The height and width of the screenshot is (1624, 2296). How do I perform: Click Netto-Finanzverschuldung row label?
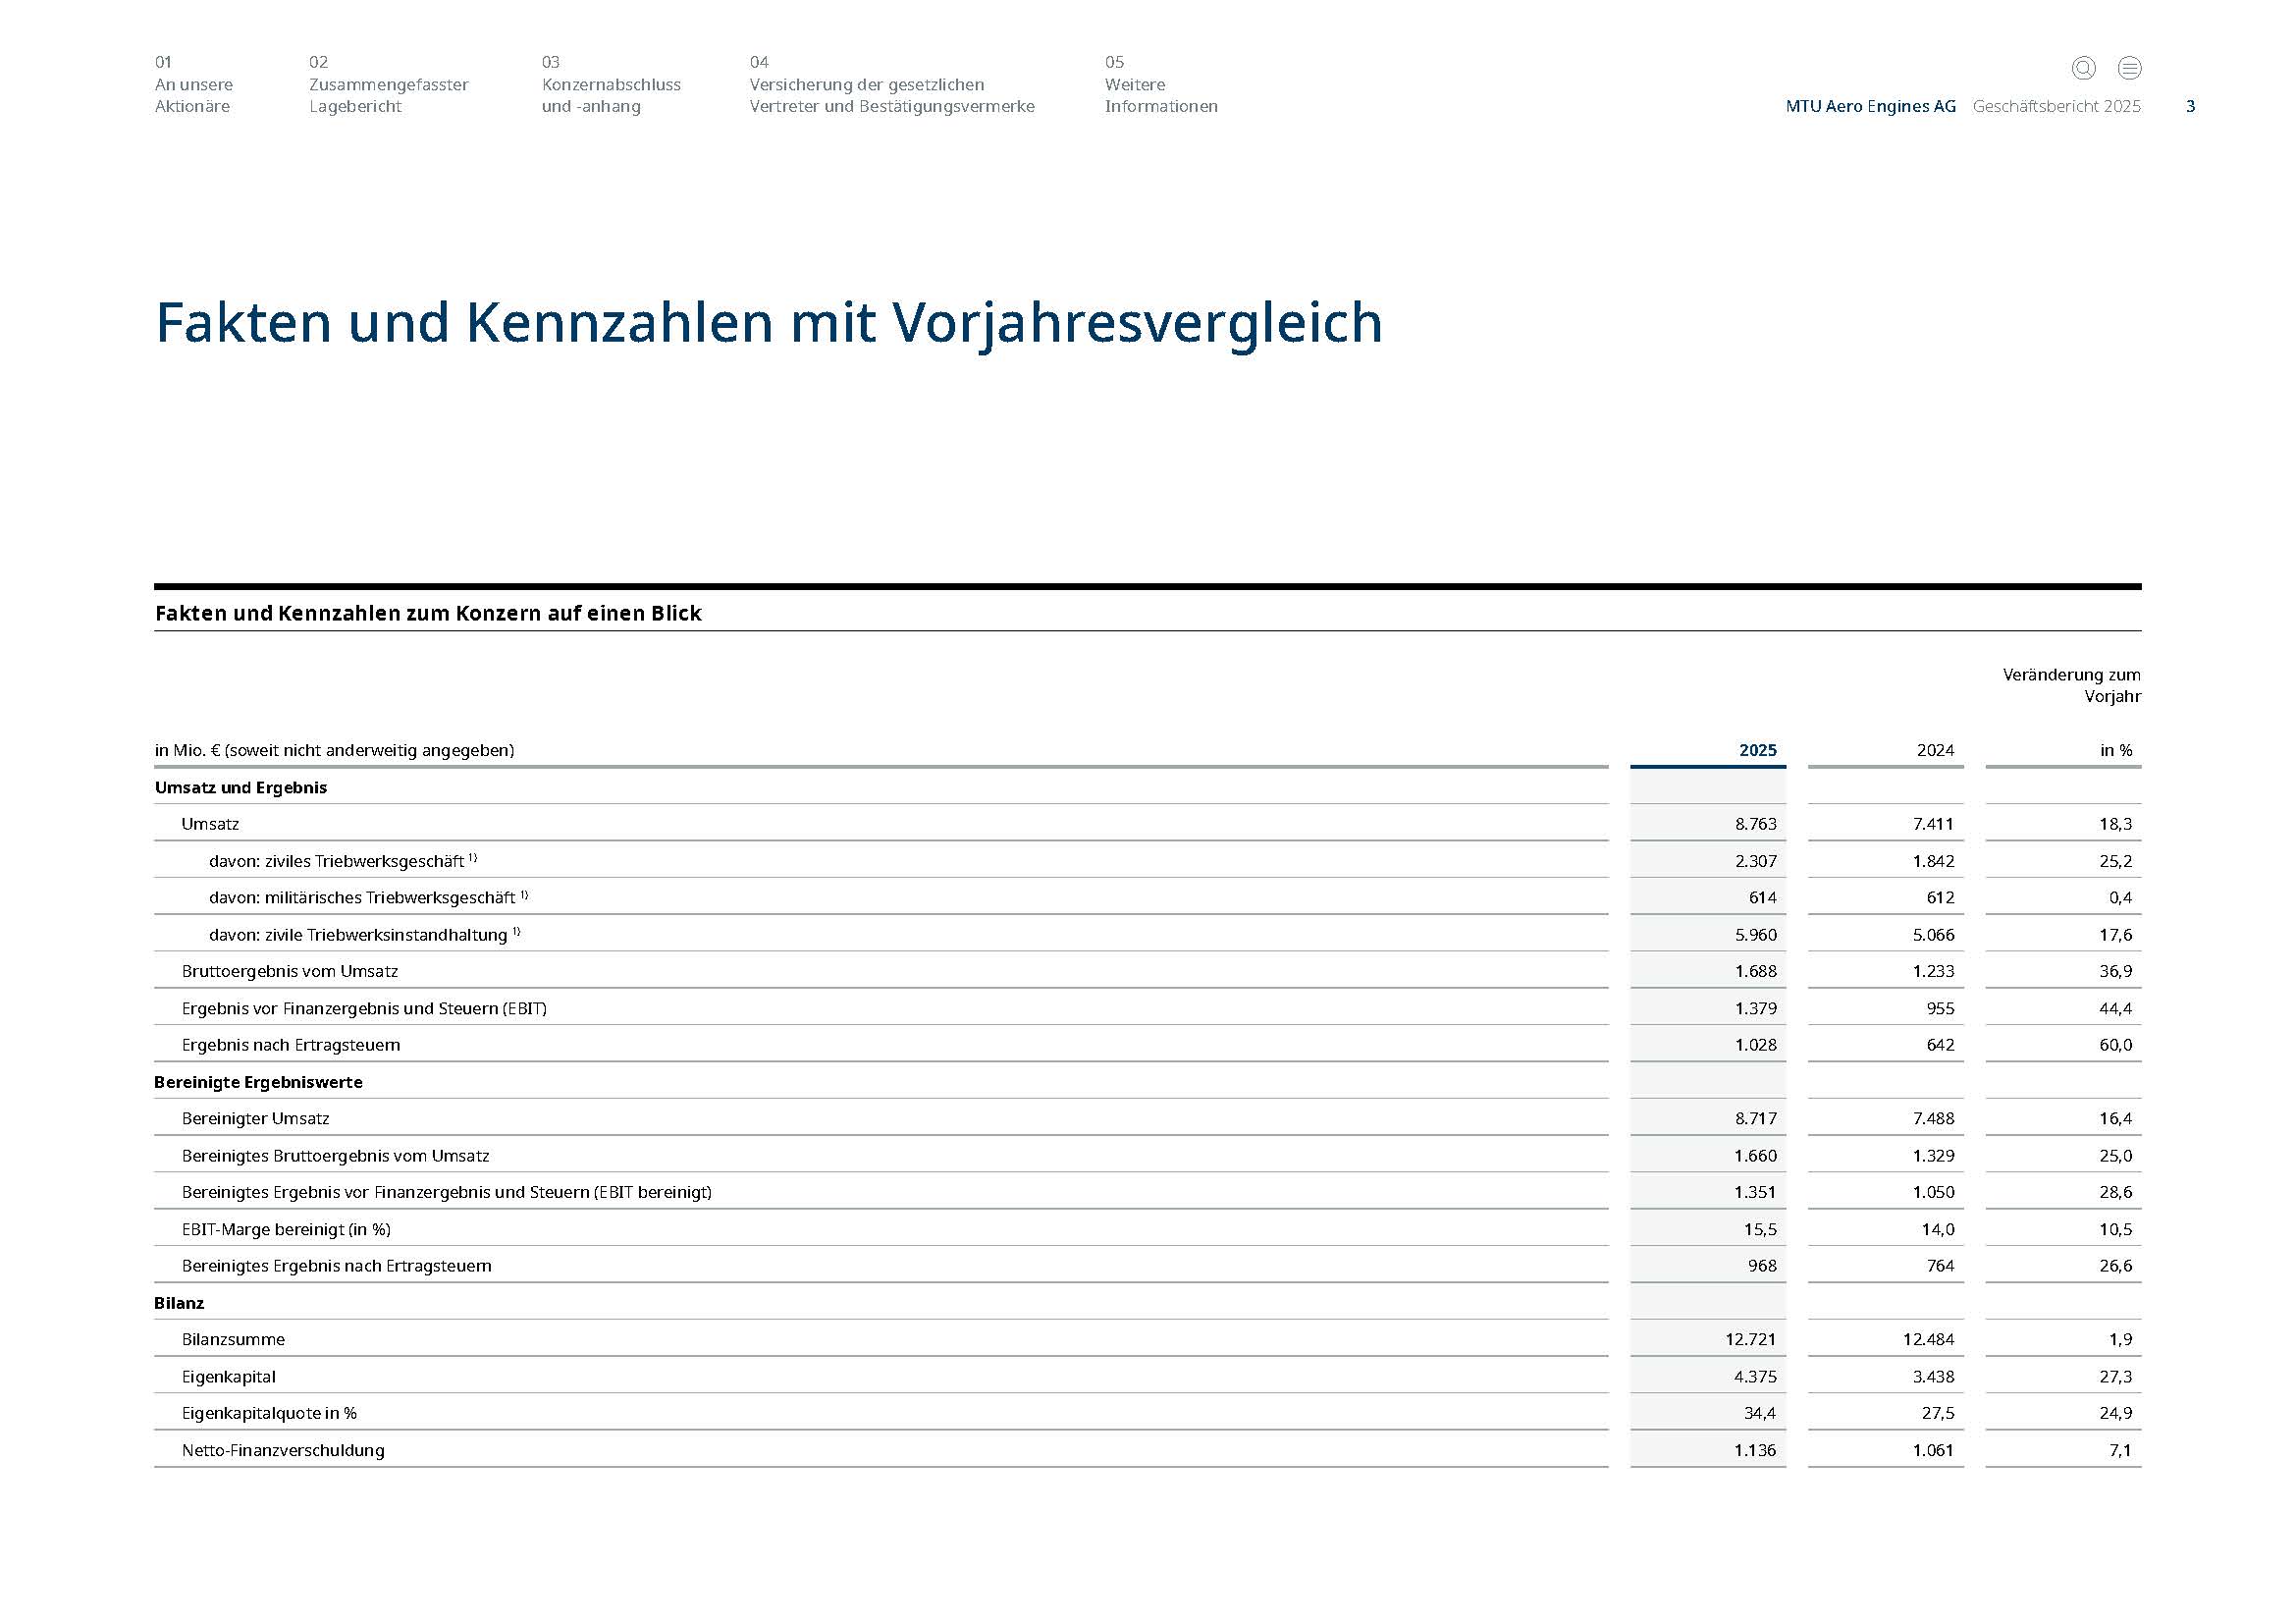283,1450
